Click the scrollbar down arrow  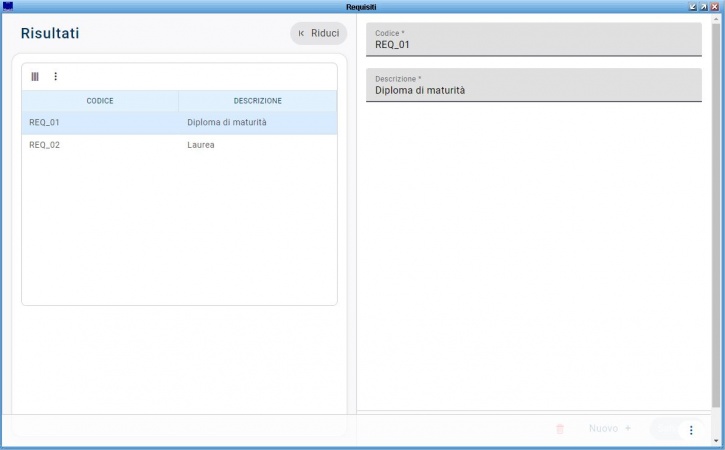tap(716, 440)
